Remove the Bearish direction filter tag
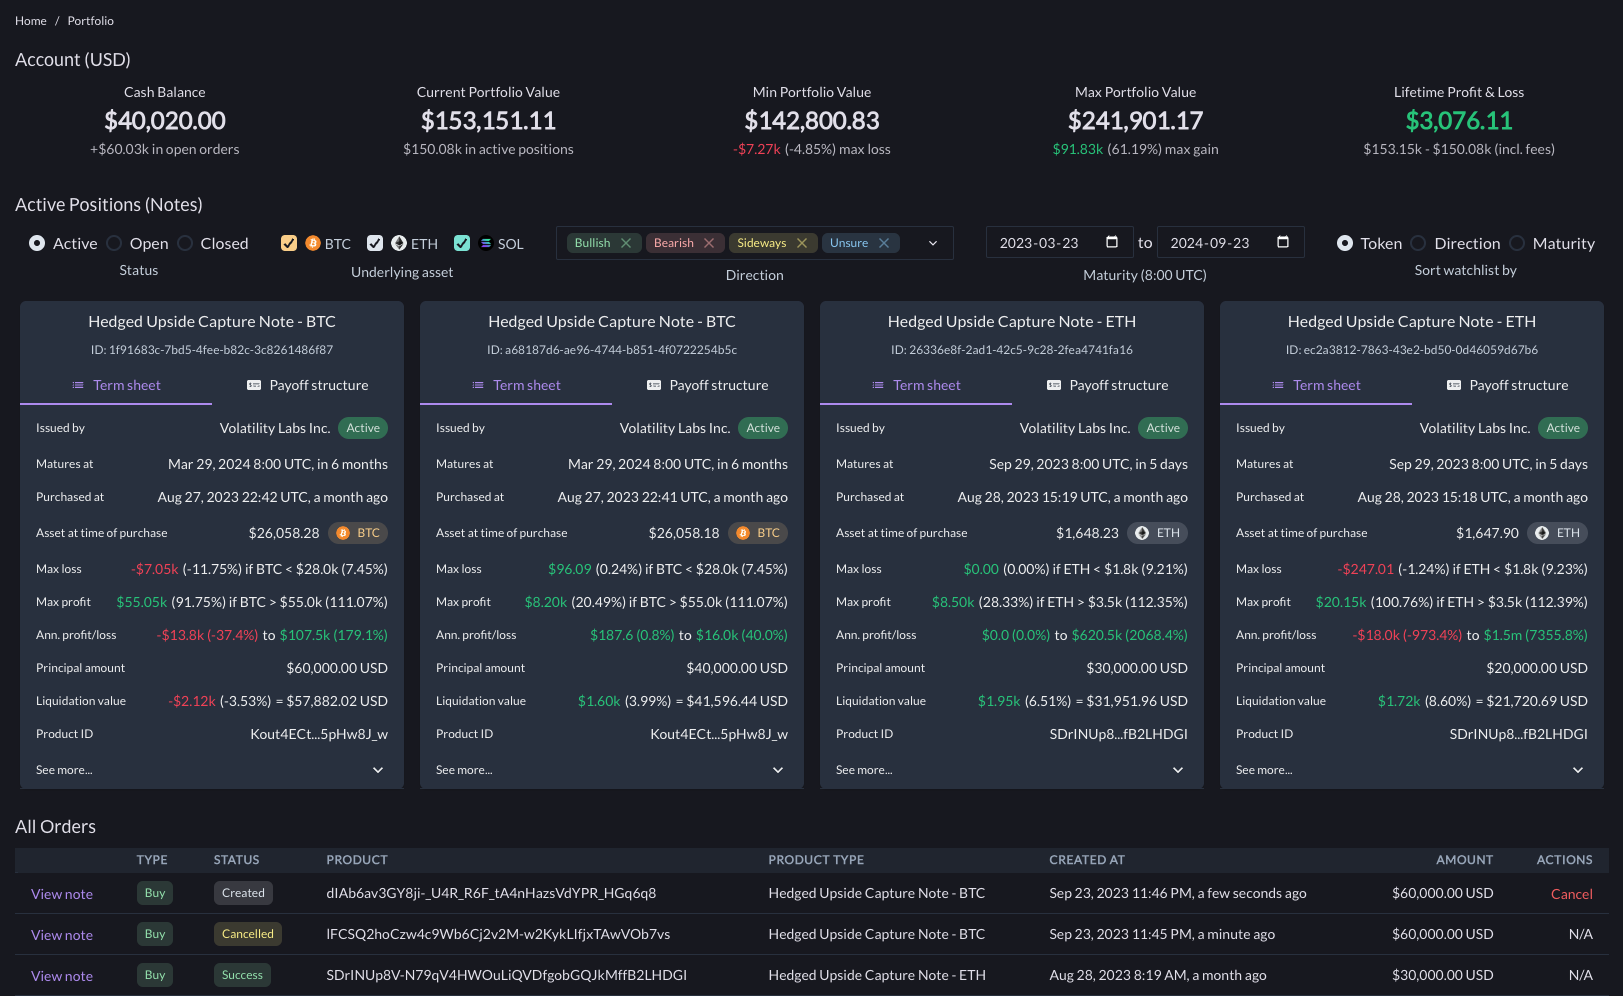The width and height of the screenshot is (1623, 996). pyautogui.click(x=709, y=243)
